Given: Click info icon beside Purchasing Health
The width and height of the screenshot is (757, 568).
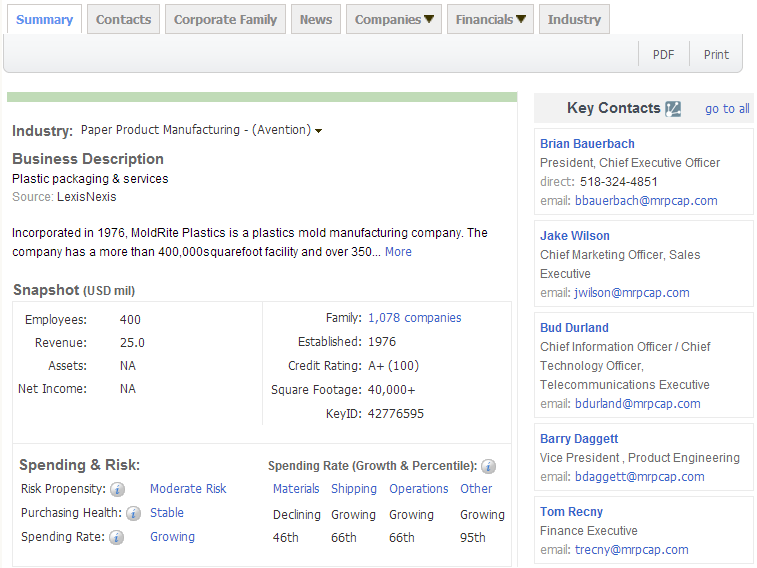Looking at the screenshot, I should (x=132, y=514).
